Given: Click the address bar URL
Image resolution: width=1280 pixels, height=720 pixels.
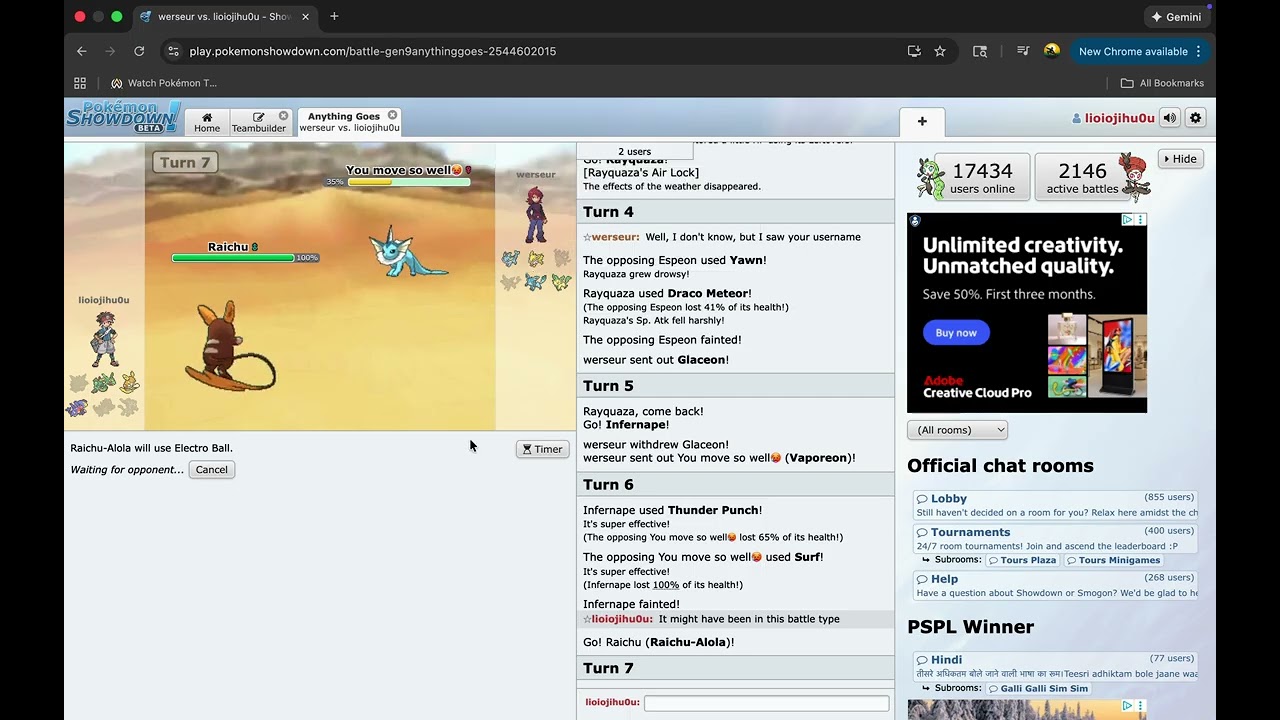Looking at the screenshot, I should click(372, 51).
